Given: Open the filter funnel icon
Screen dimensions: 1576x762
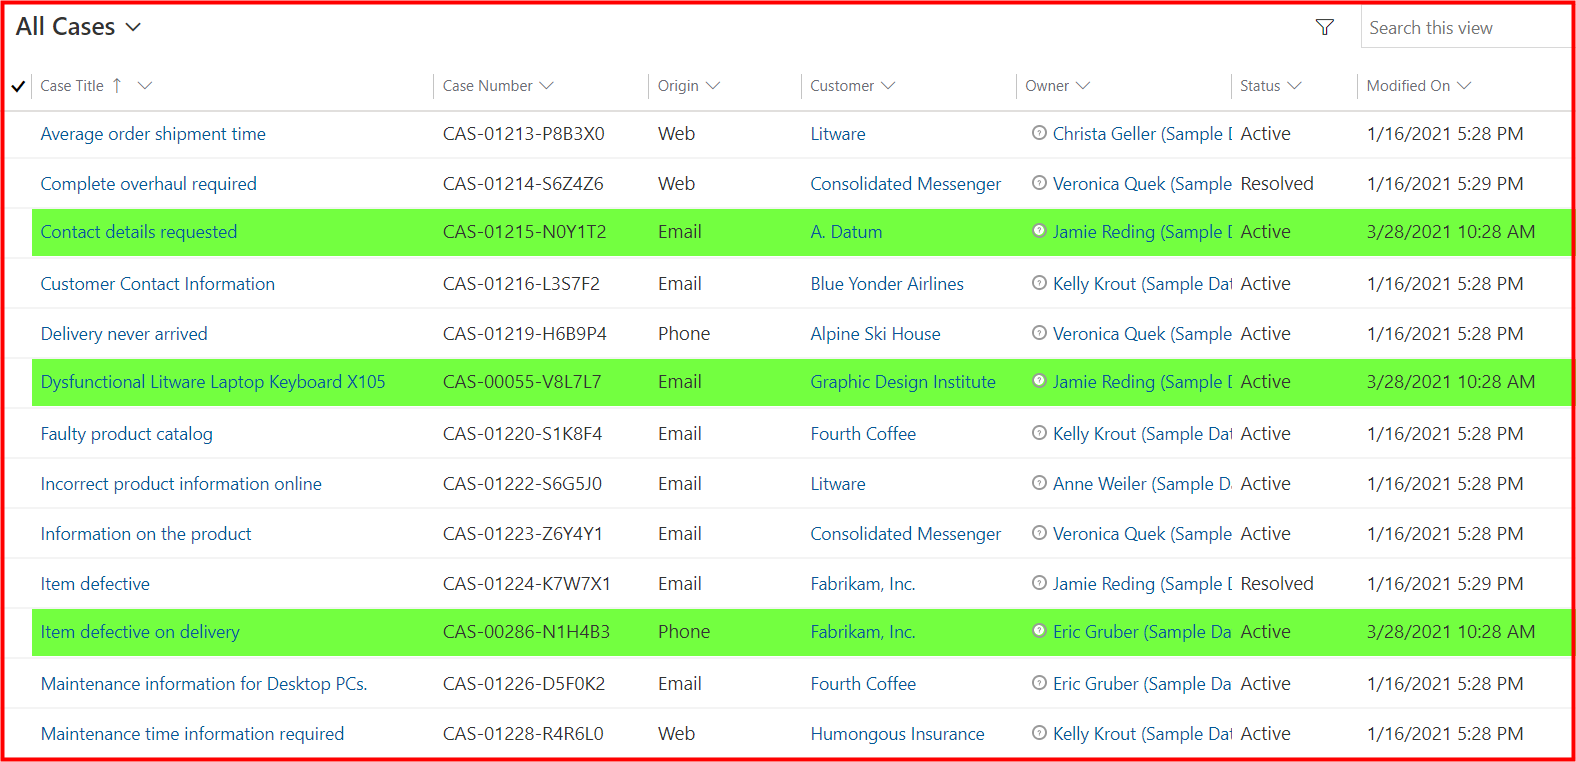Looking at the screenshot, I should coord(1325,28).
